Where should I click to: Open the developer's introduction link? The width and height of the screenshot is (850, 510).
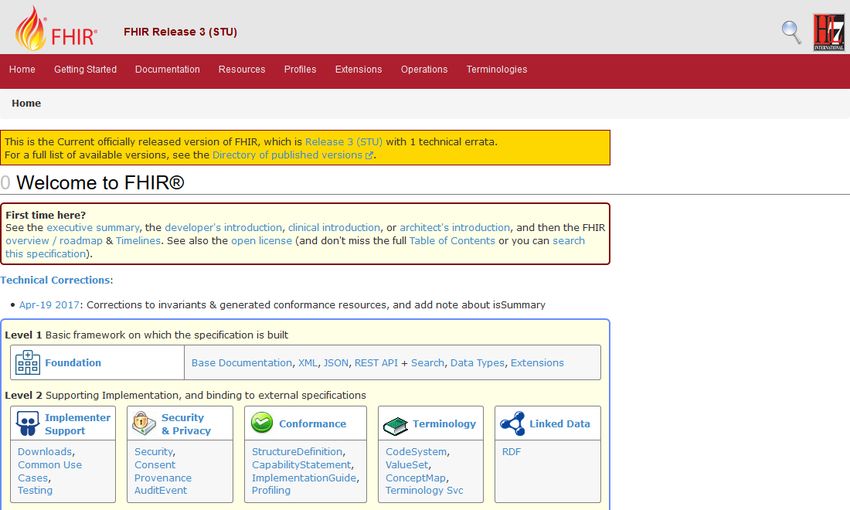(x=223, y=228)
